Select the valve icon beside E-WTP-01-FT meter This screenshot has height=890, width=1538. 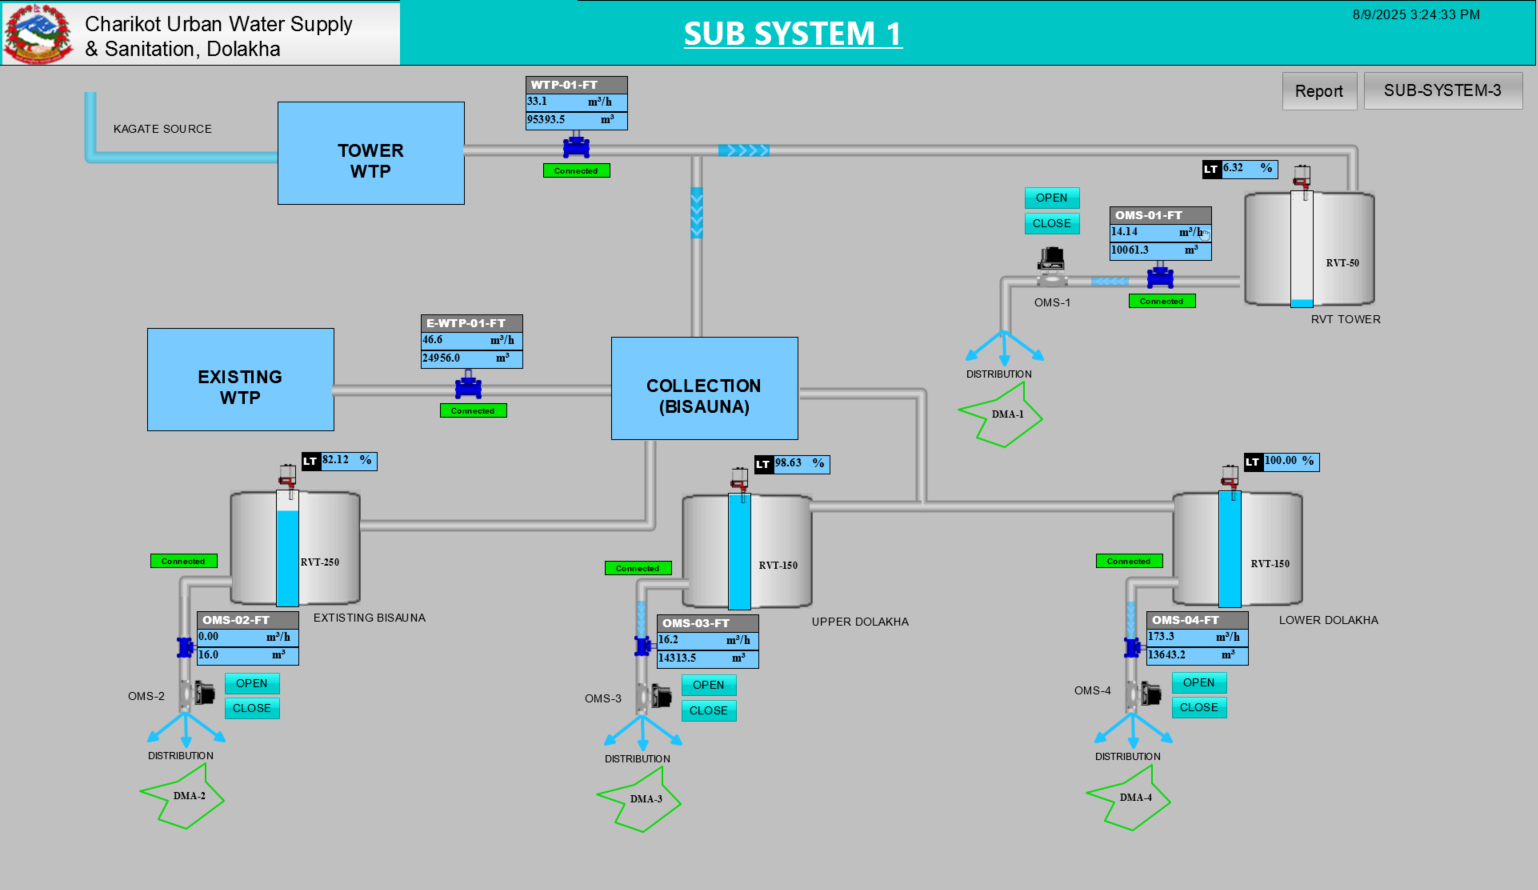point(470,388)
